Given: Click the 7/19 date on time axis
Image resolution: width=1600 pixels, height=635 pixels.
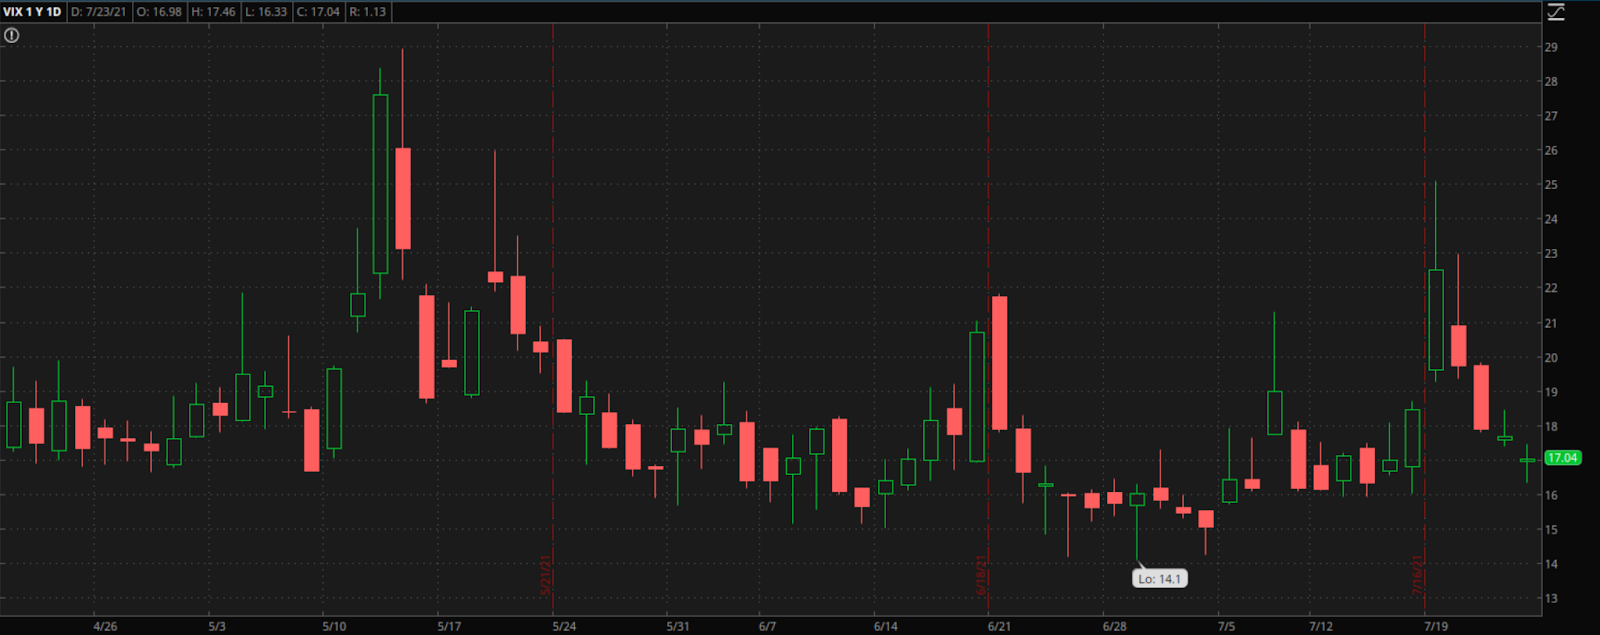Looking at the screenshot, I should click(1436, 627).
